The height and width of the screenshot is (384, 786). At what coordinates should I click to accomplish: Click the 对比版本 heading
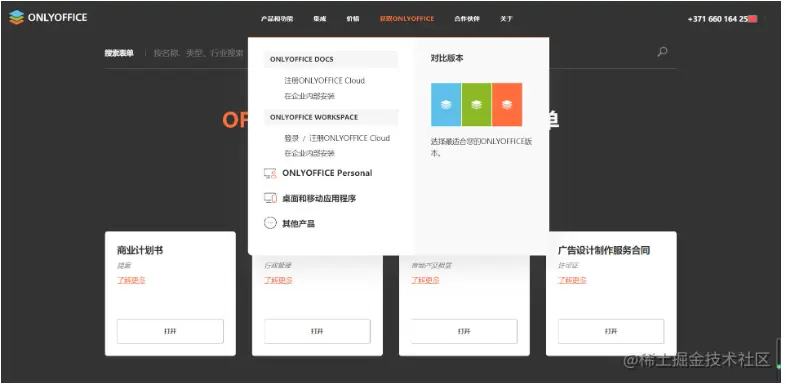[x=447, y=58]
